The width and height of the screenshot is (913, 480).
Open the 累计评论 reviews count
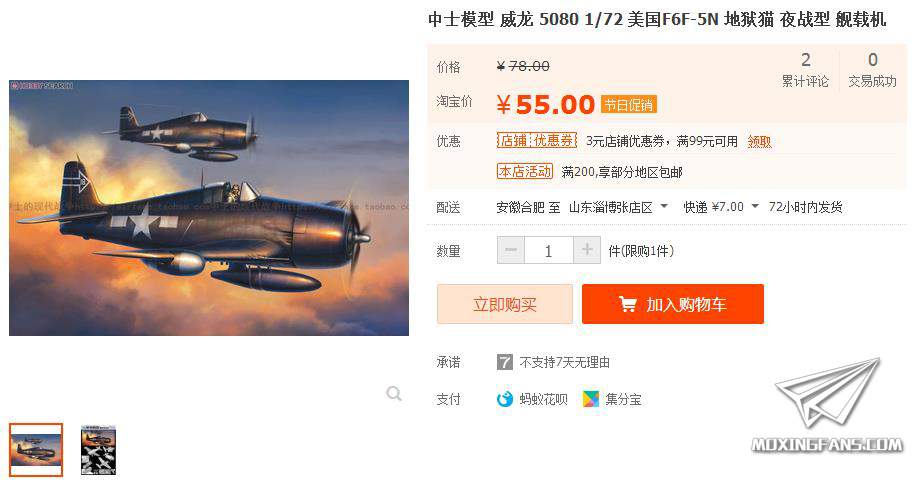(x=805, y=70)
